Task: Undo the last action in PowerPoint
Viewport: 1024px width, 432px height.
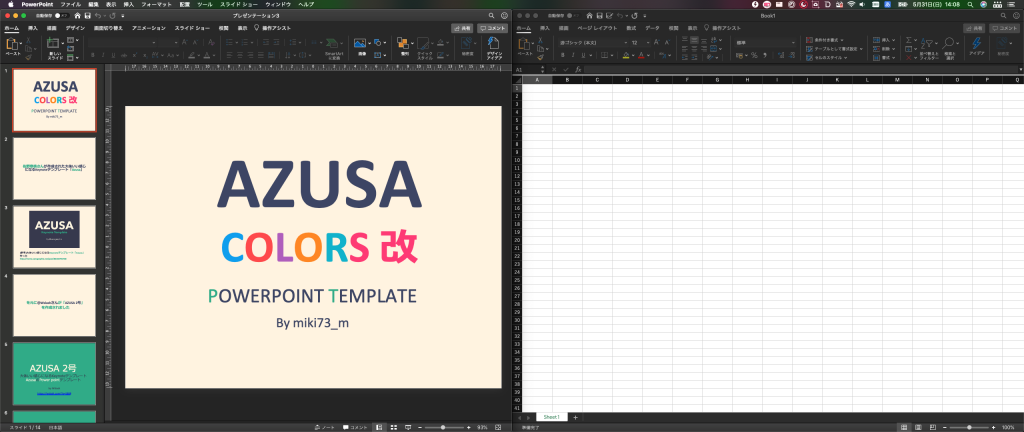Action: [x=98, y=15]
